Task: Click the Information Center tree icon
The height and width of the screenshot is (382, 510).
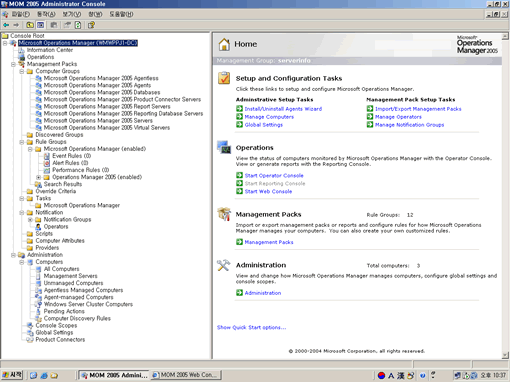Action: click(x=22, y=50)
